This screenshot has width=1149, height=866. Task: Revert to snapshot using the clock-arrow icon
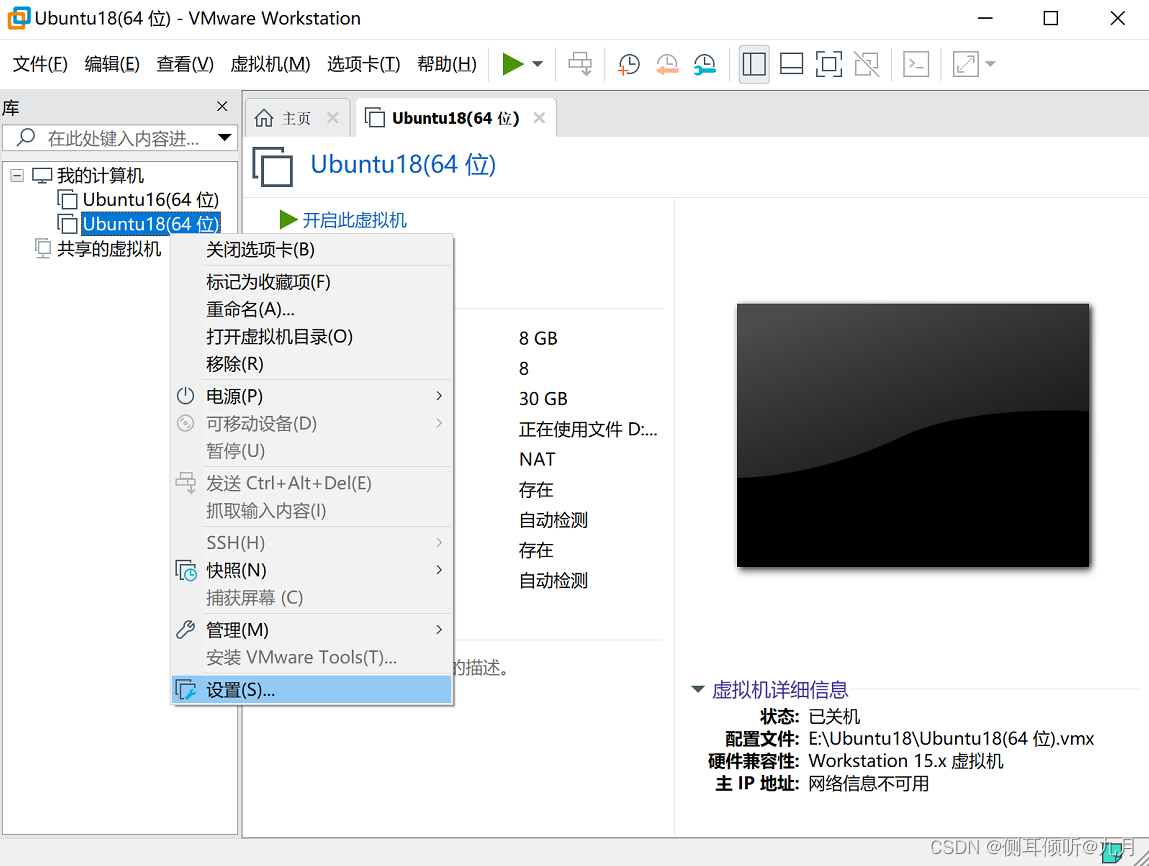click(666, 64)
